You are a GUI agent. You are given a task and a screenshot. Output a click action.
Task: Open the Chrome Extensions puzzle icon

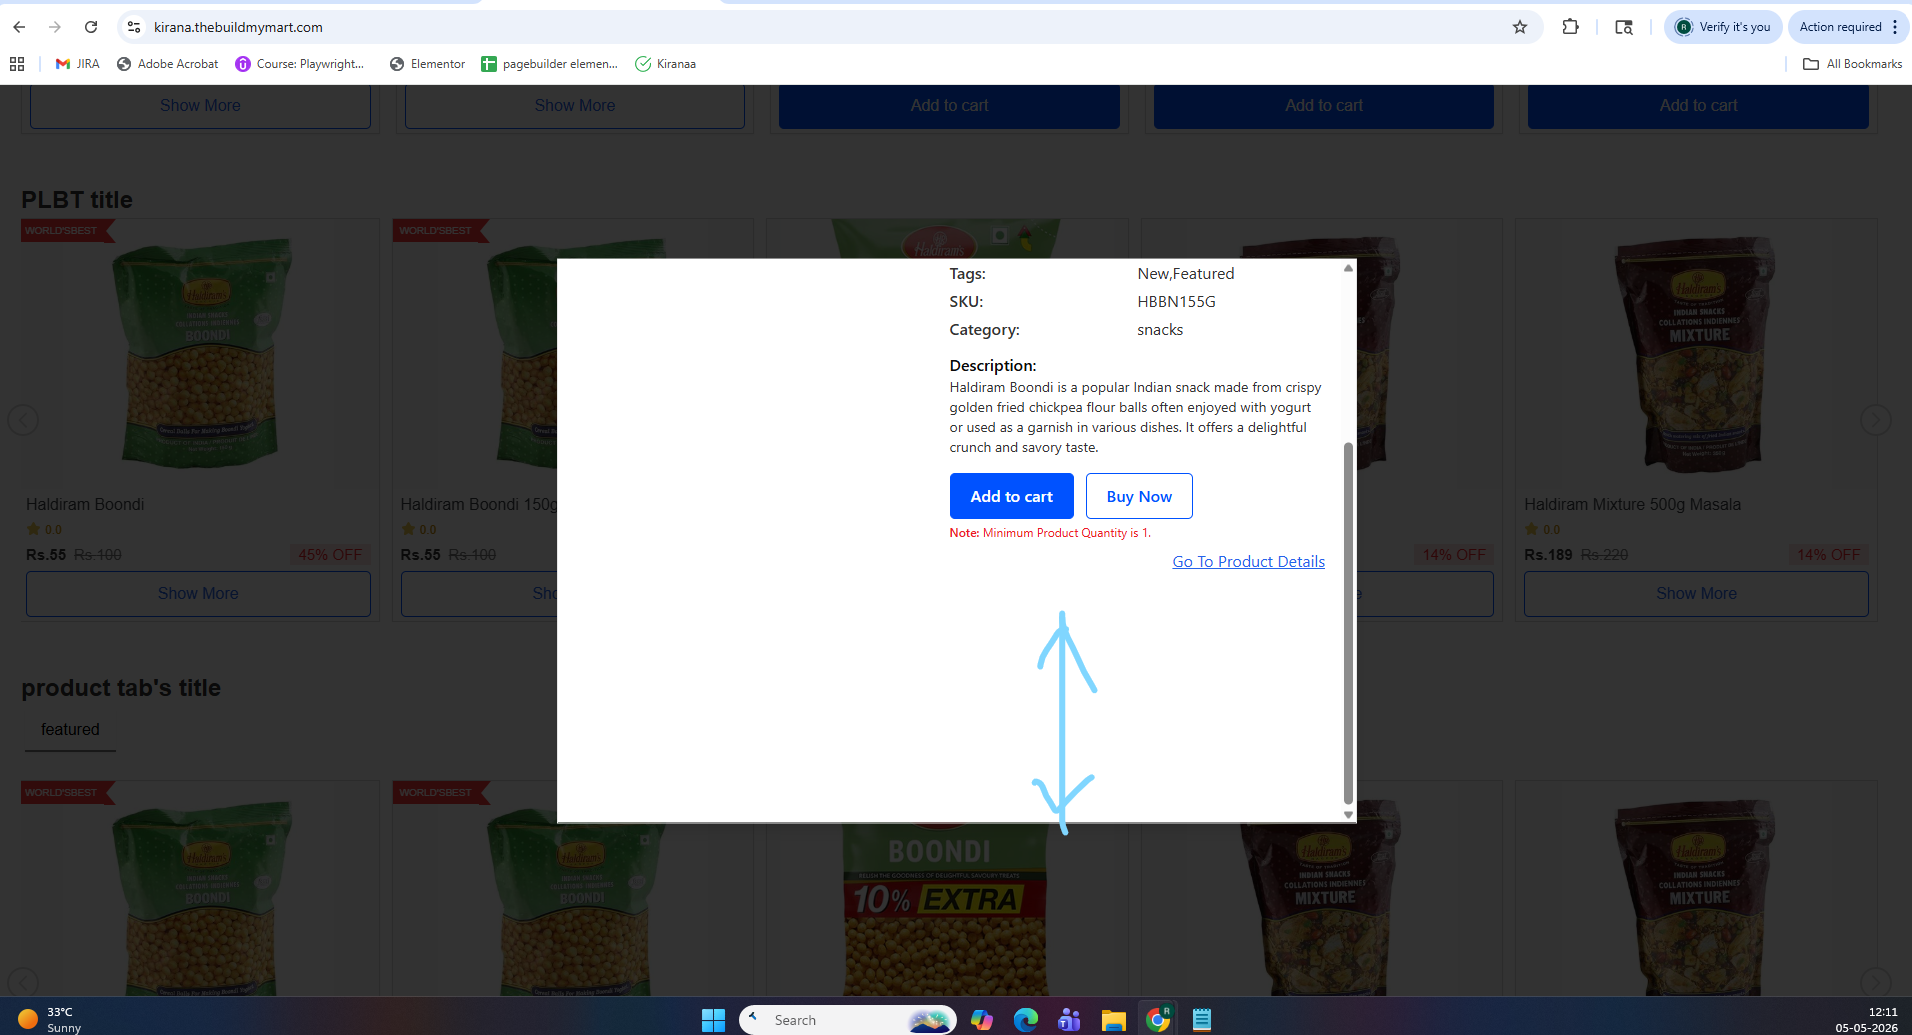coord(1570,27)
